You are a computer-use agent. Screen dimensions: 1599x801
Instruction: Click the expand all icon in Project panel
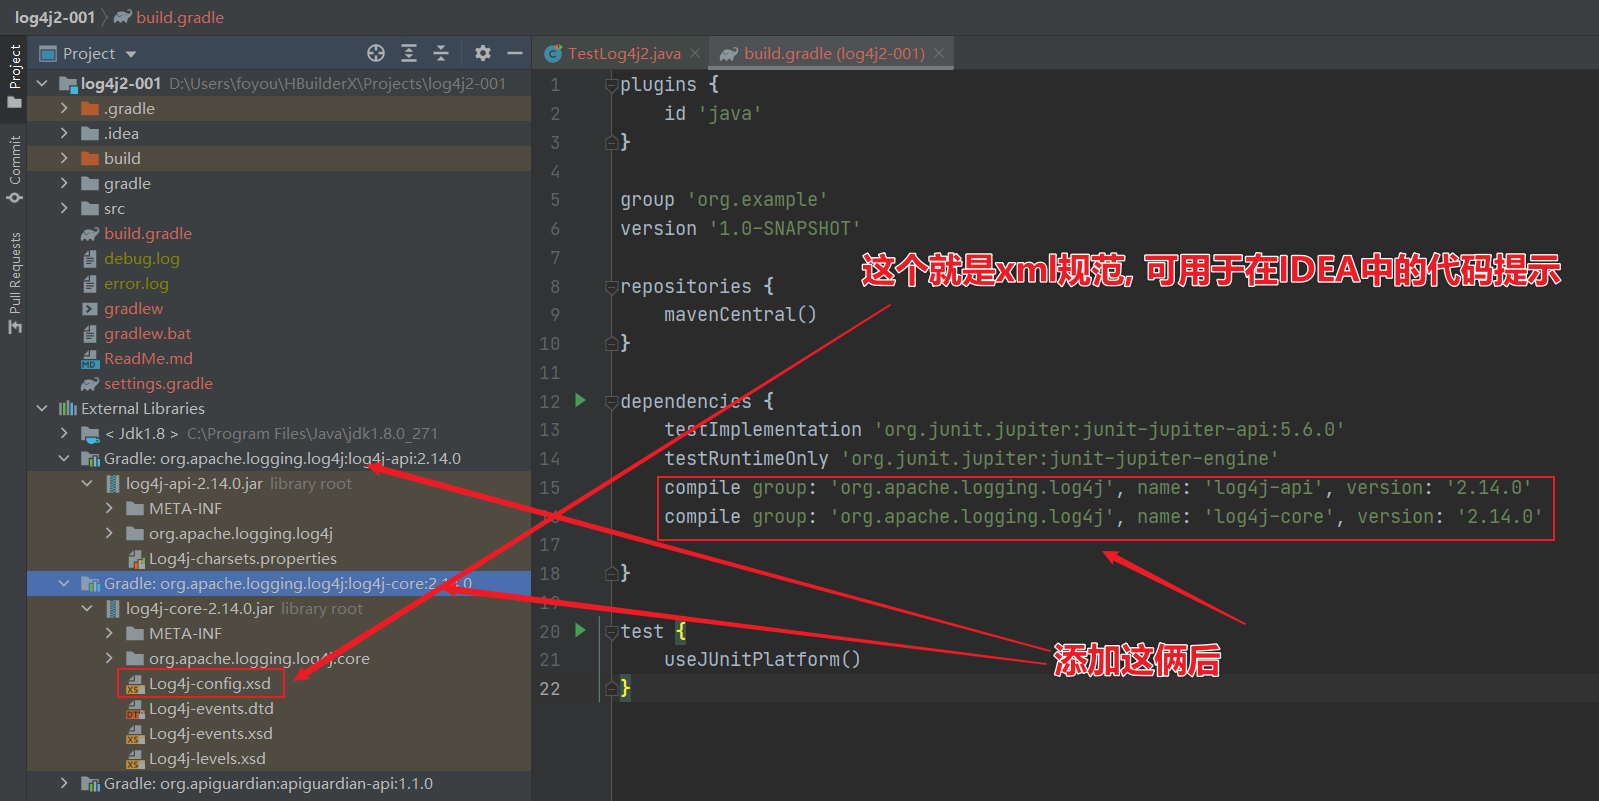pyautogui.click(x=409, y=53)
